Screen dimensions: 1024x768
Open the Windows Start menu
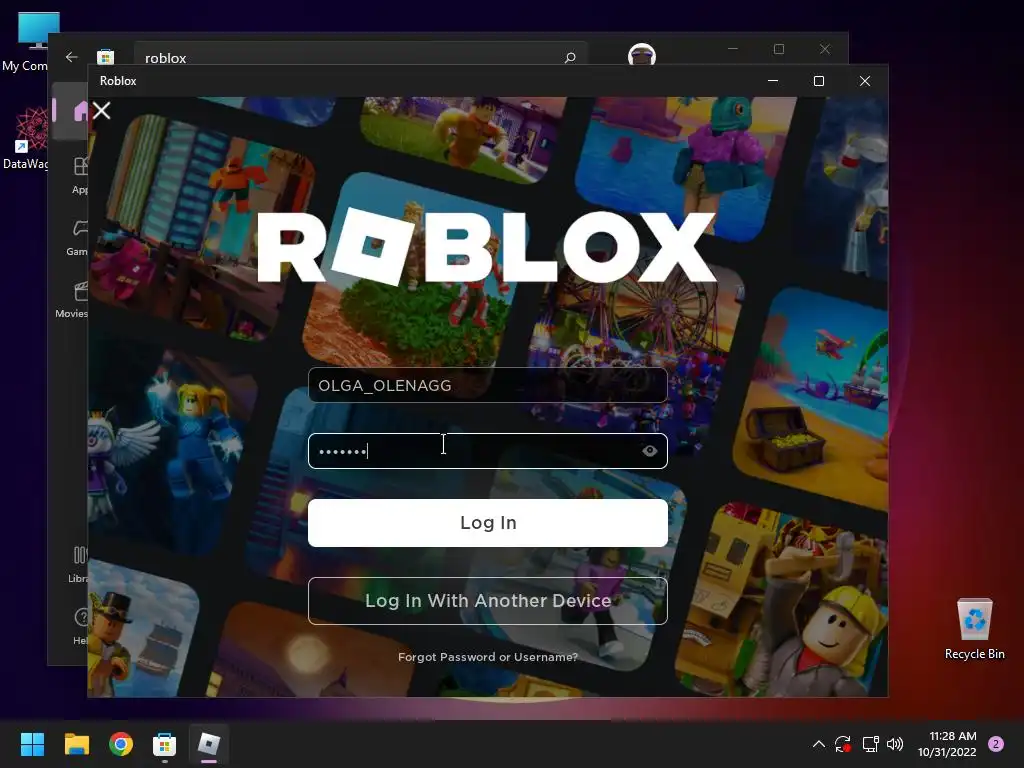tap(32, 744)
